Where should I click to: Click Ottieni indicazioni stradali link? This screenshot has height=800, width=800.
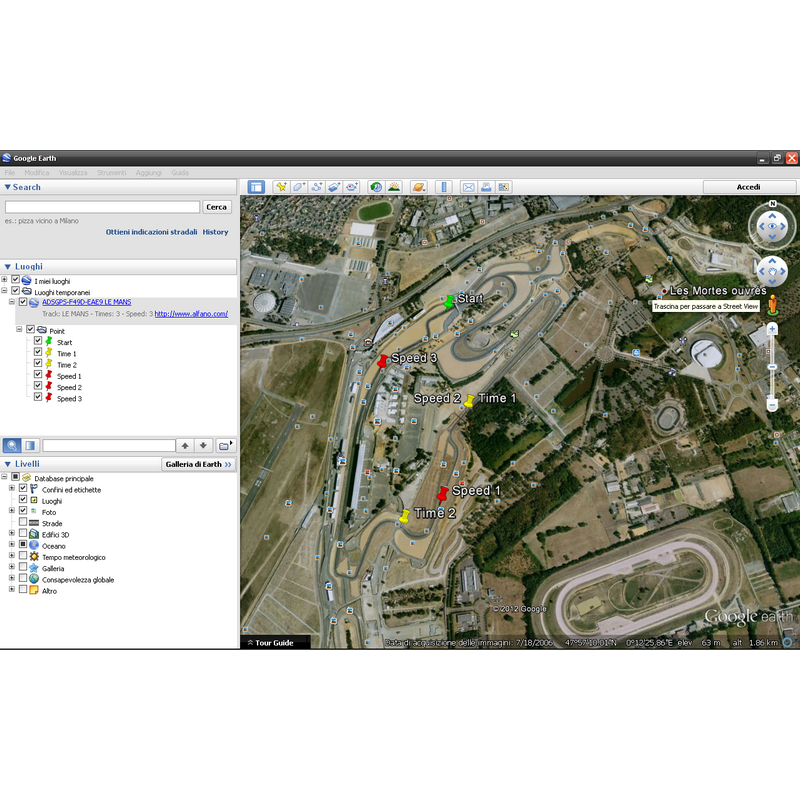(x=152, y=232)
